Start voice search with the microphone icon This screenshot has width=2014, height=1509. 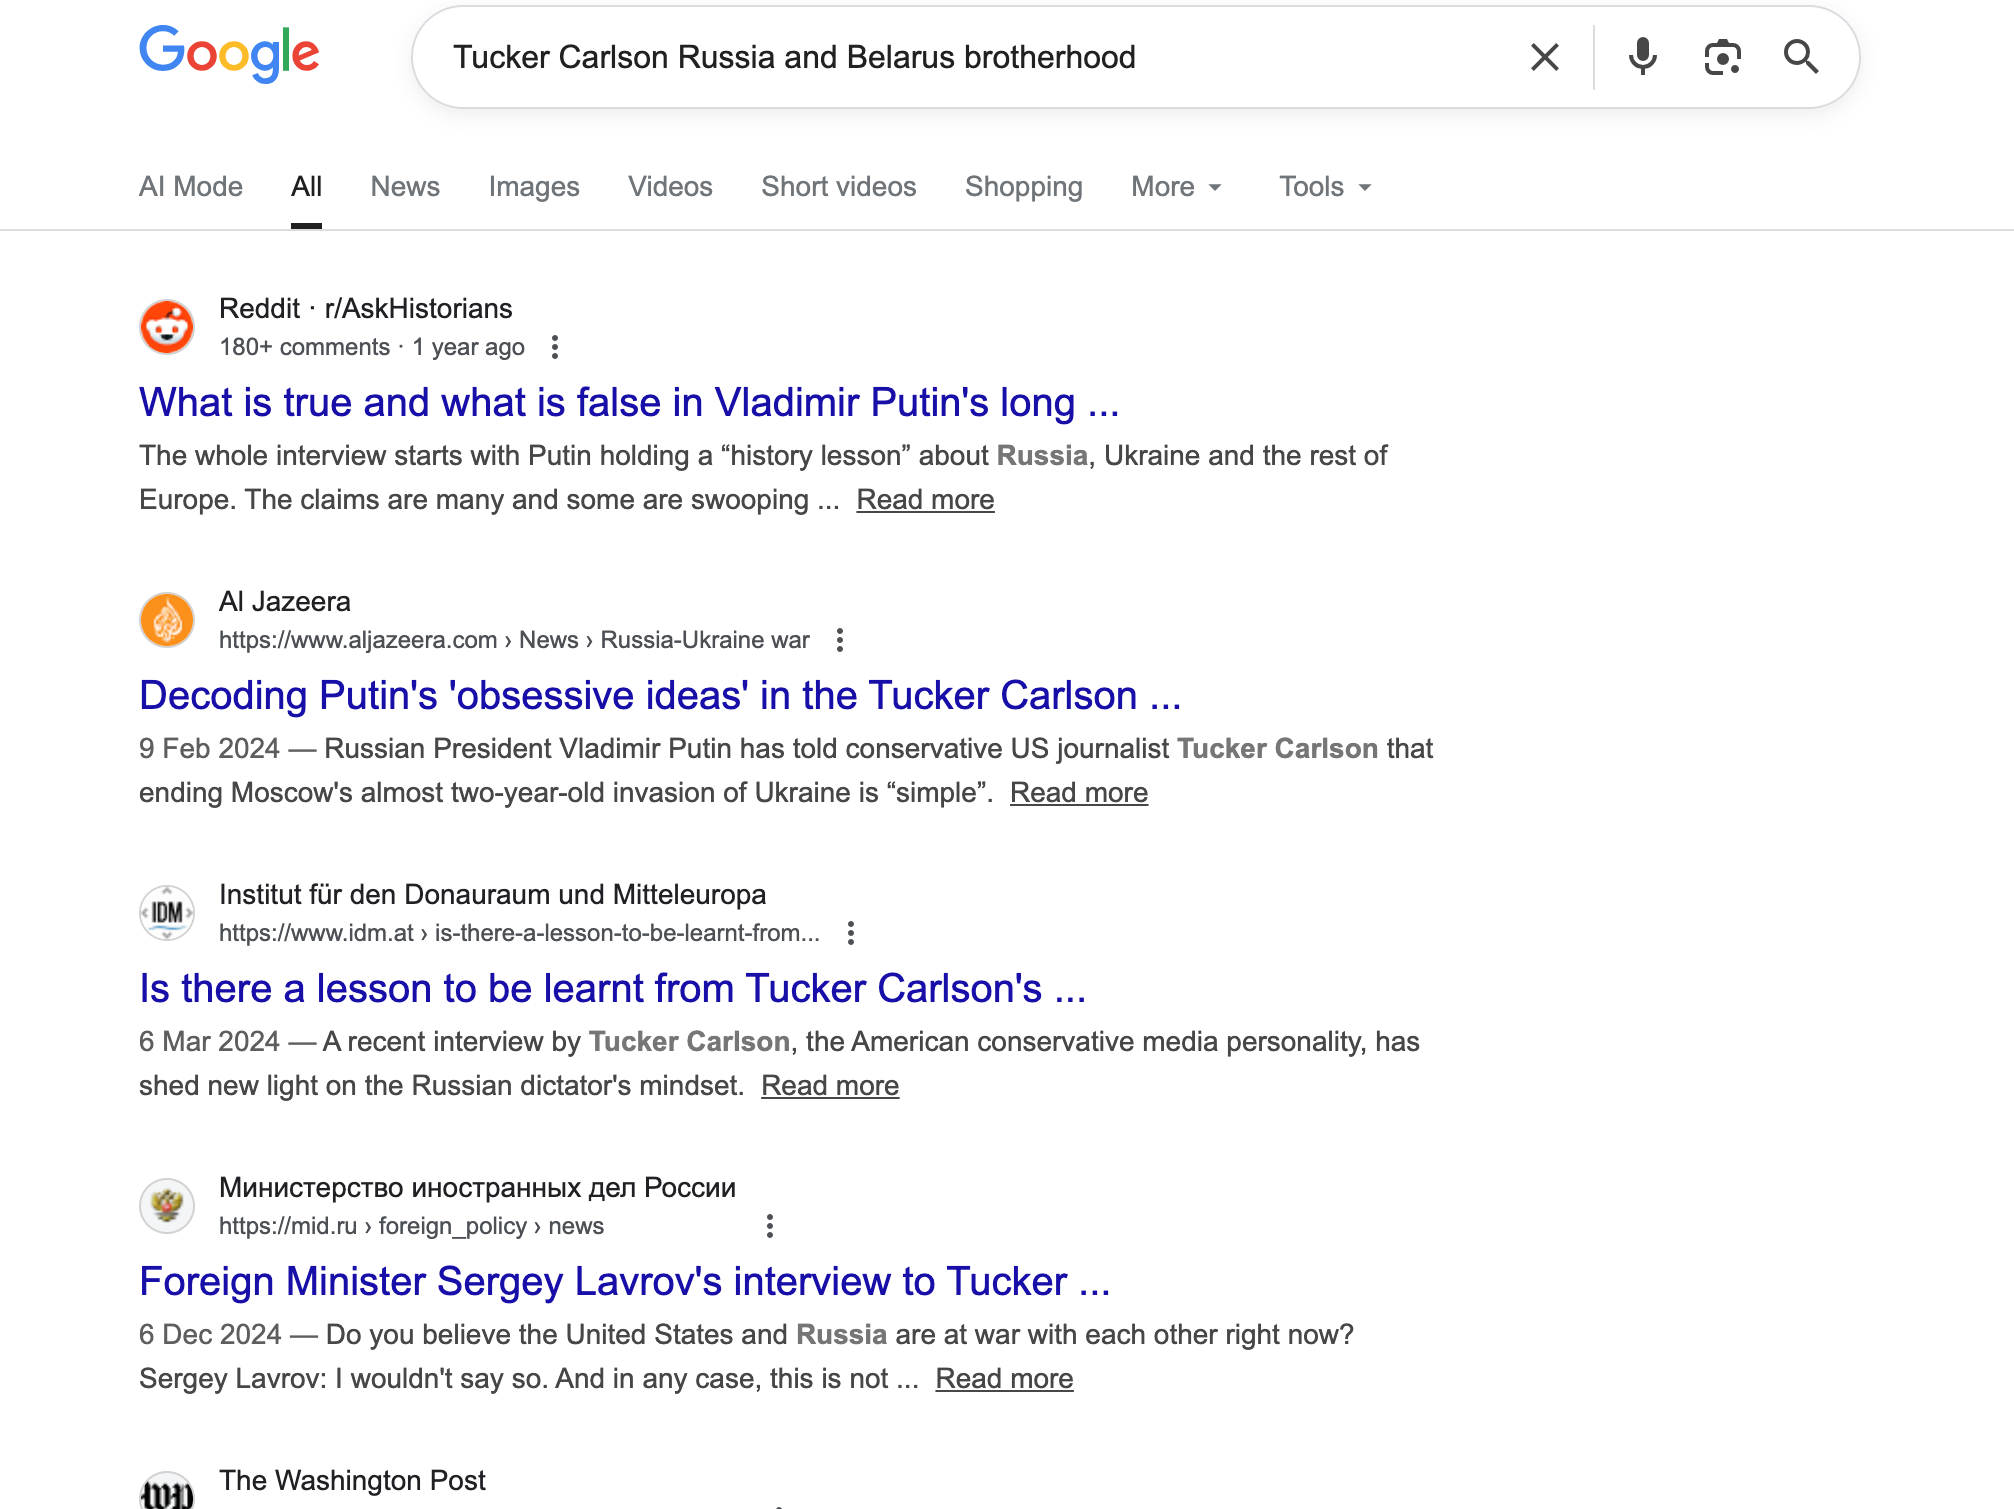click(1640, 57)
